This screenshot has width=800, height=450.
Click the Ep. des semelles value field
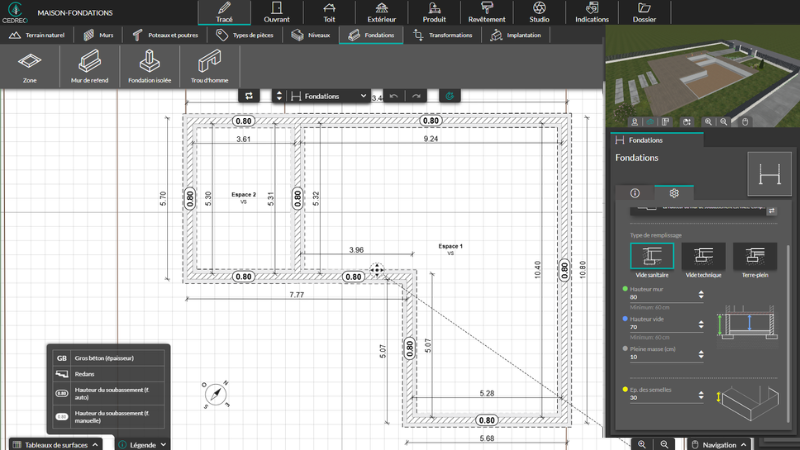[662, 397]
